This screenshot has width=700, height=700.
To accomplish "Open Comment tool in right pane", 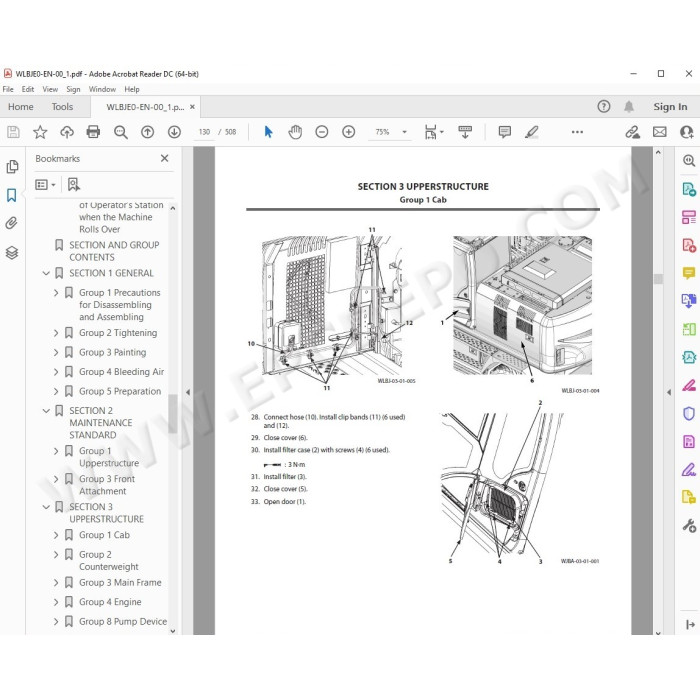I will coord(688,272).
